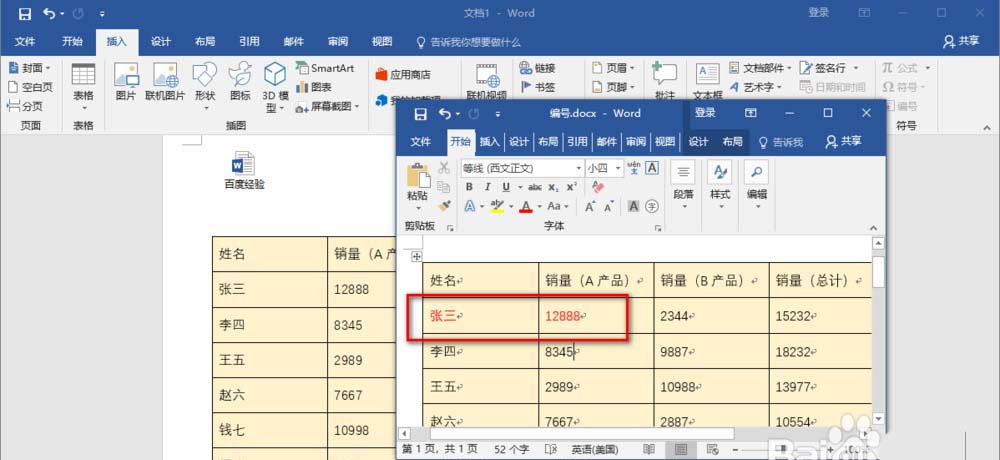Switch to the 引用 tab in the main window

click(x=249, y=41)
